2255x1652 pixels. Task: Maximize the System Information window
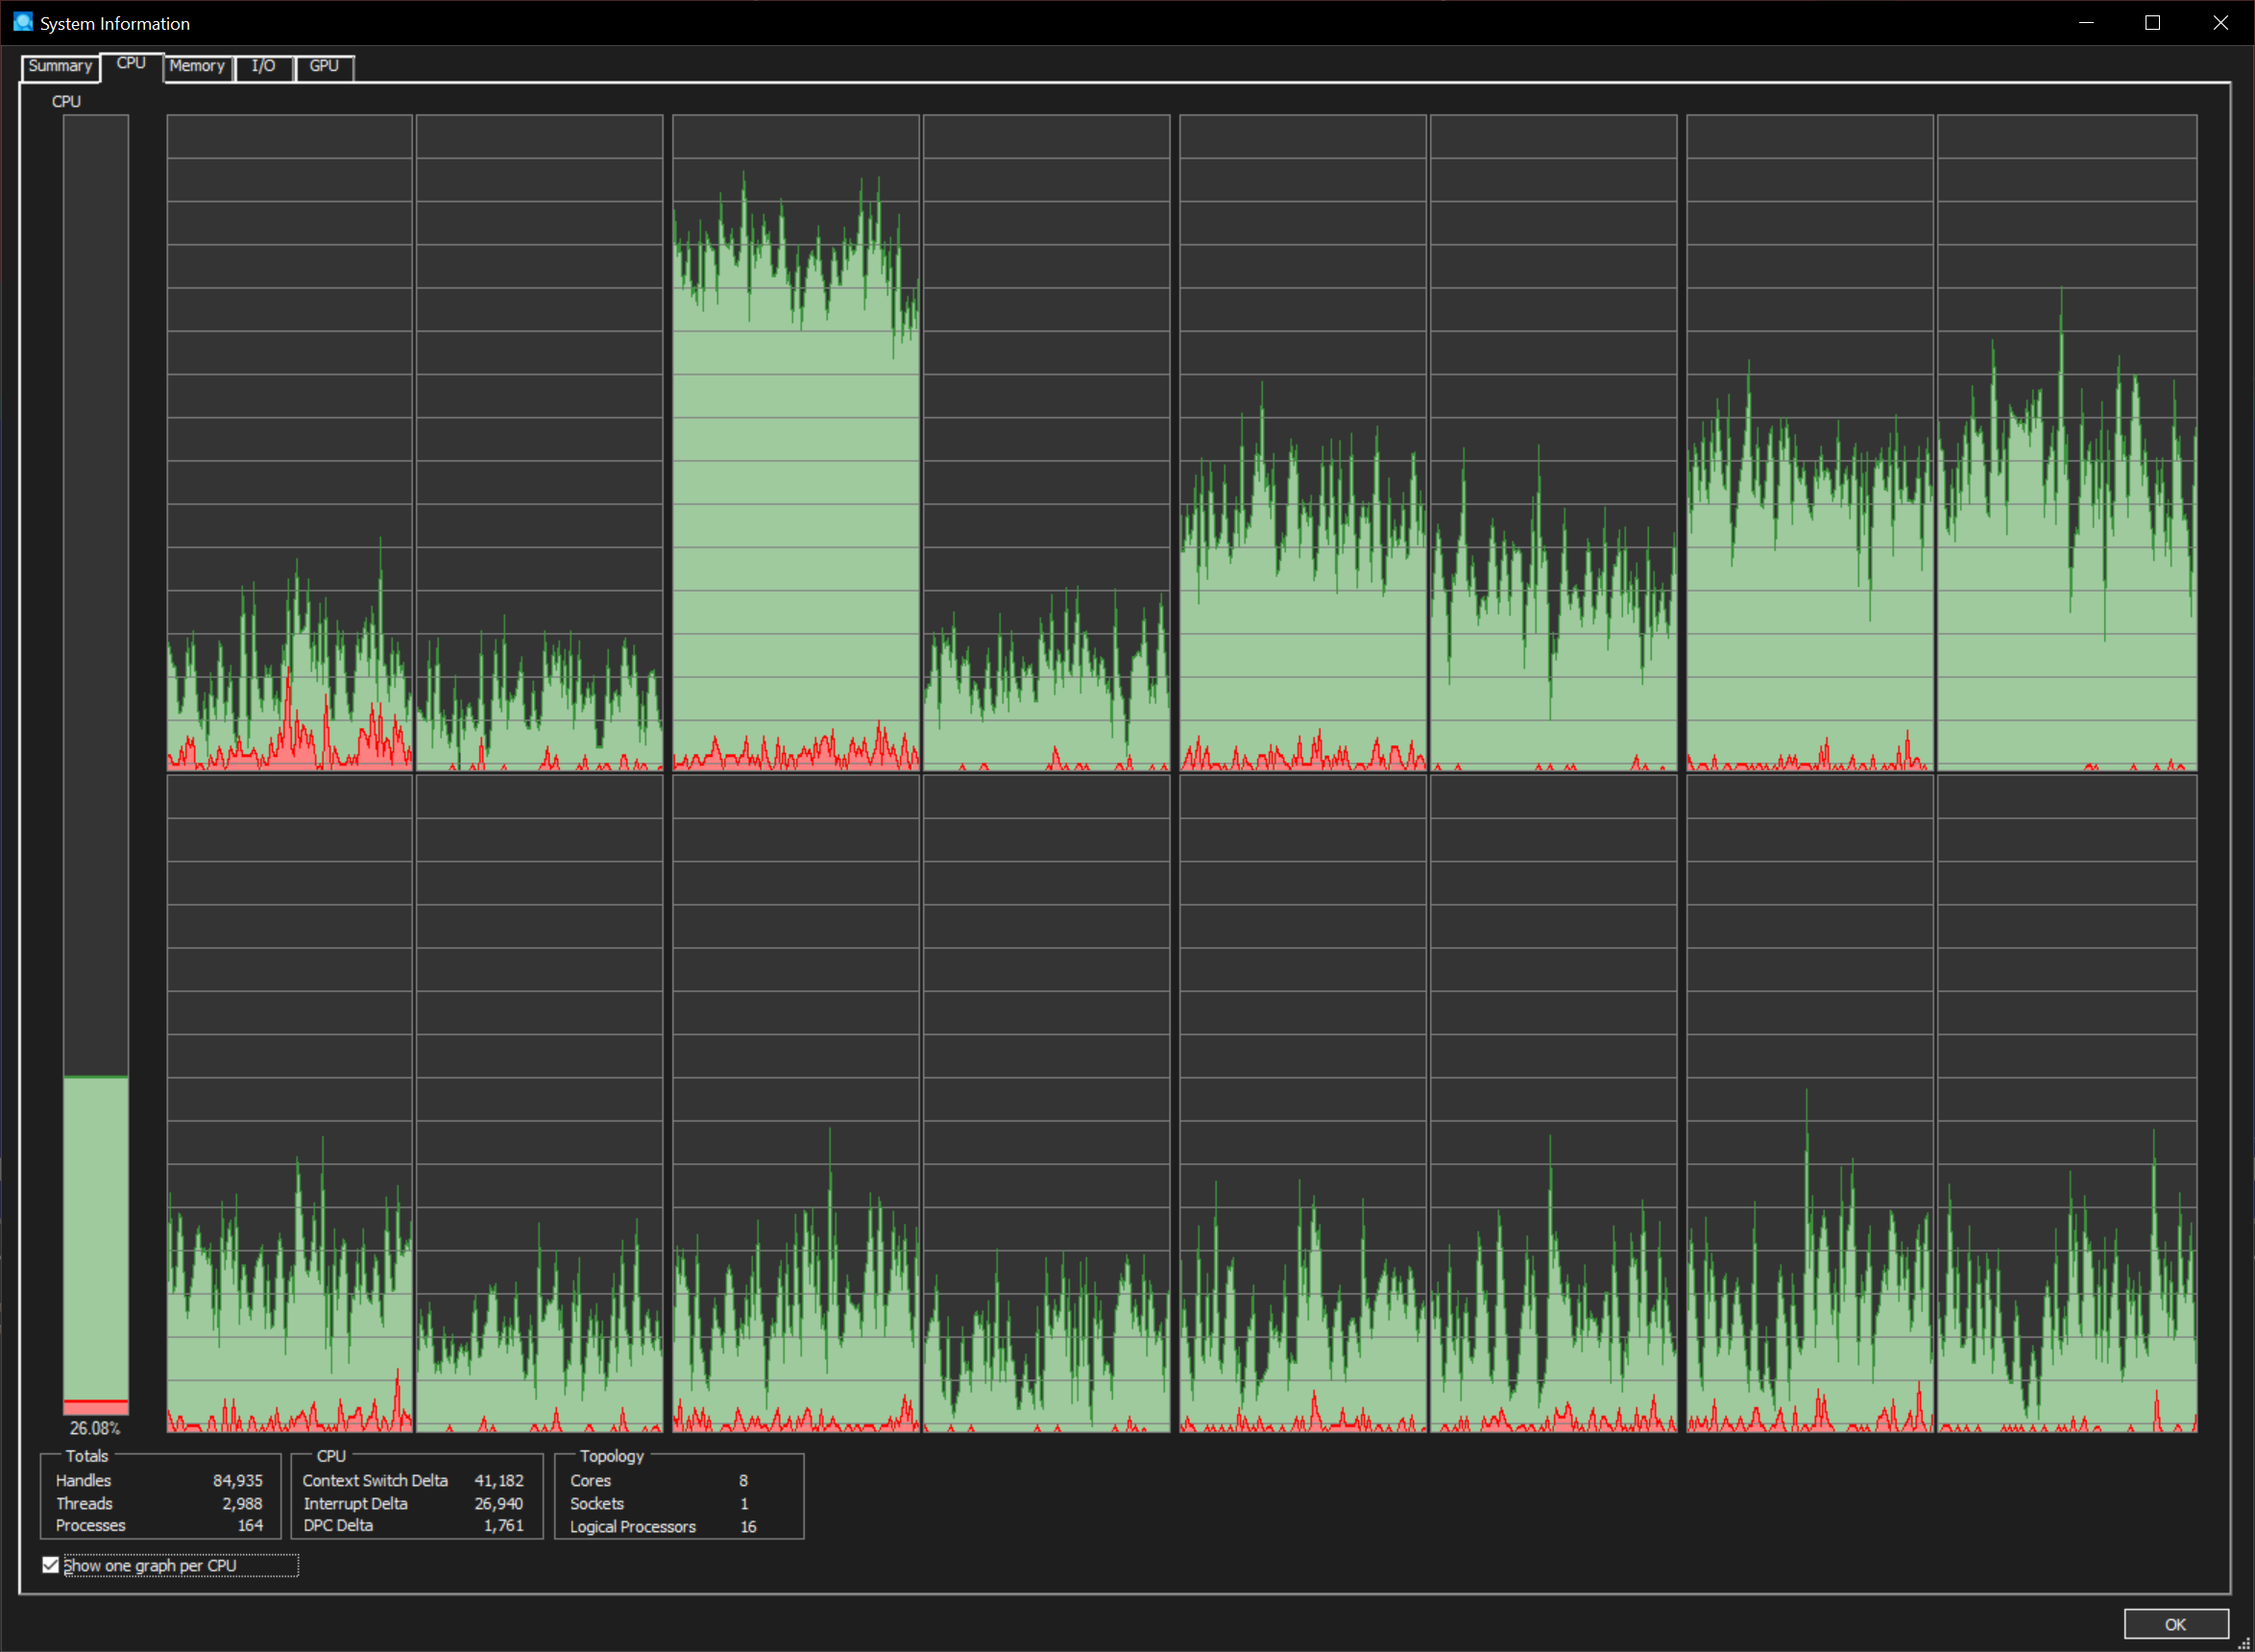coord(2152,22)
